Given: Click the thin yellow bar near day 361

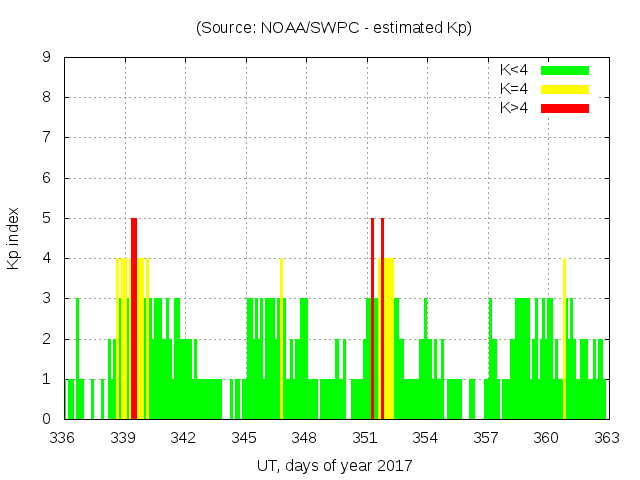Looking at the screenshot, I should (564, 338).
